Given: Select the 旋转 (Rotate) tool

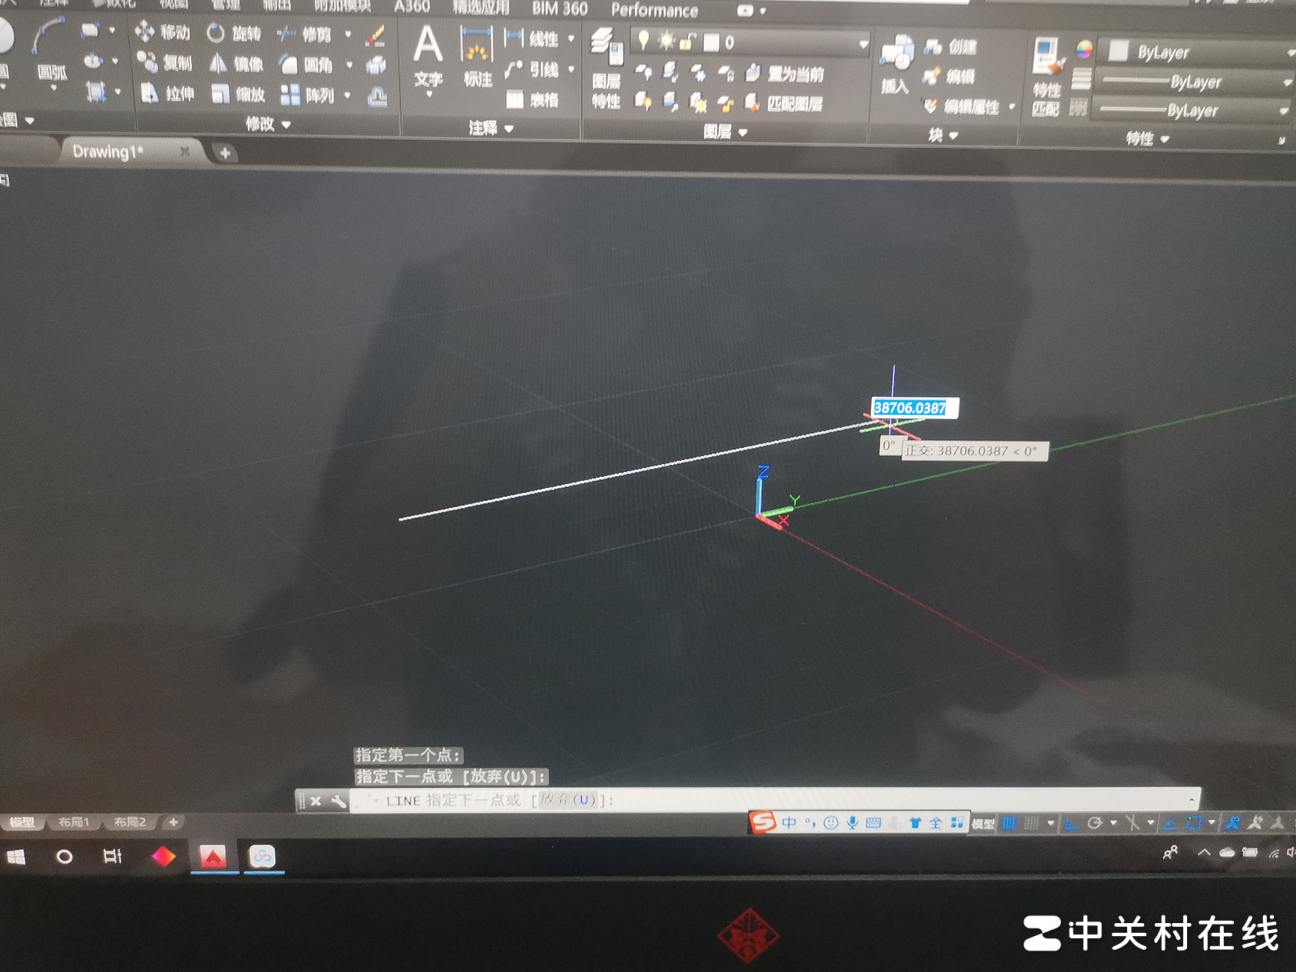Looking at the screenshot, I should click(x=233, y=33).
